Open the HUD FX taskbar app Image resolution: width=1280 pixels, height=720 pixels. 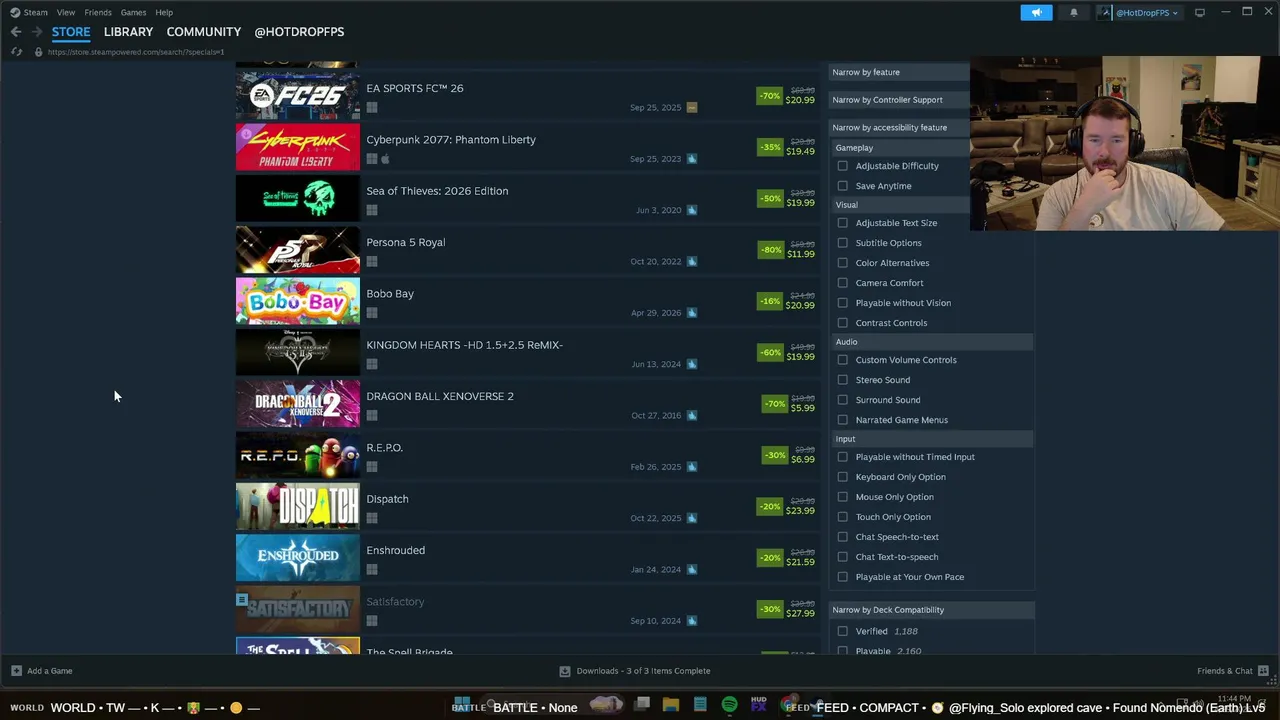(759, 705)
